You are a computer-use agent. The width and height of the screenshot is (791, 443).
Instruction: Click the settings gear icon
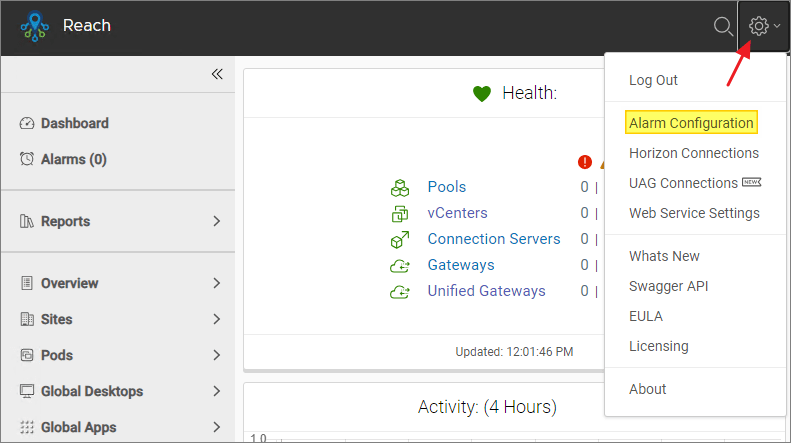[x=759, y=27]
